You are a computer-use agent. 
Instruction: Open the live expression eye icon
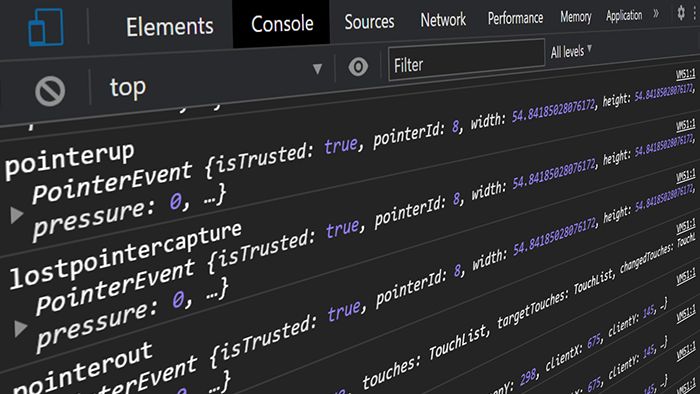coord(358,67)
